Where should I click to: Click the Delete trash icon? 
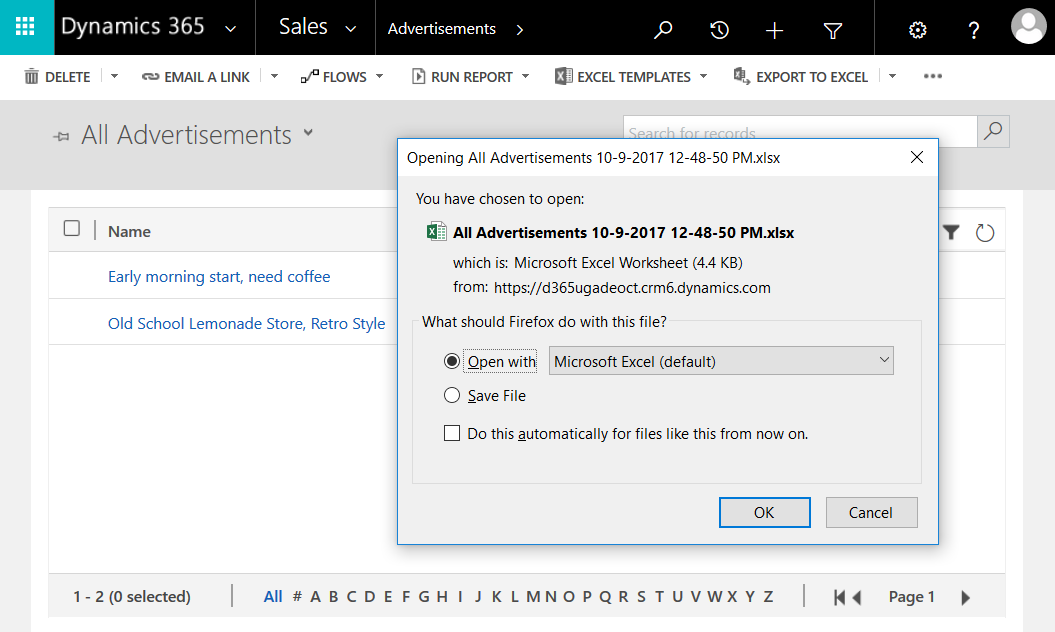pos(32,77)
